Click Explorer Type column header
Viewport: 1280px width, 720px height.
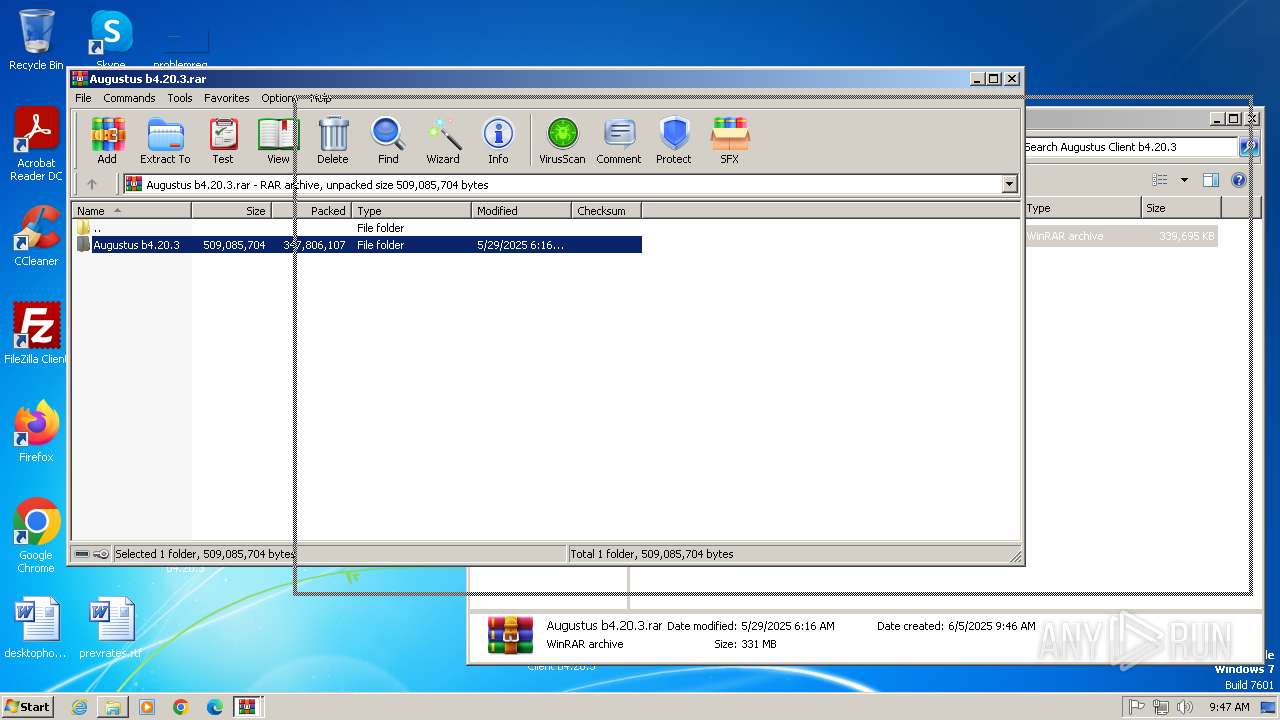(x=1082, y=208)
